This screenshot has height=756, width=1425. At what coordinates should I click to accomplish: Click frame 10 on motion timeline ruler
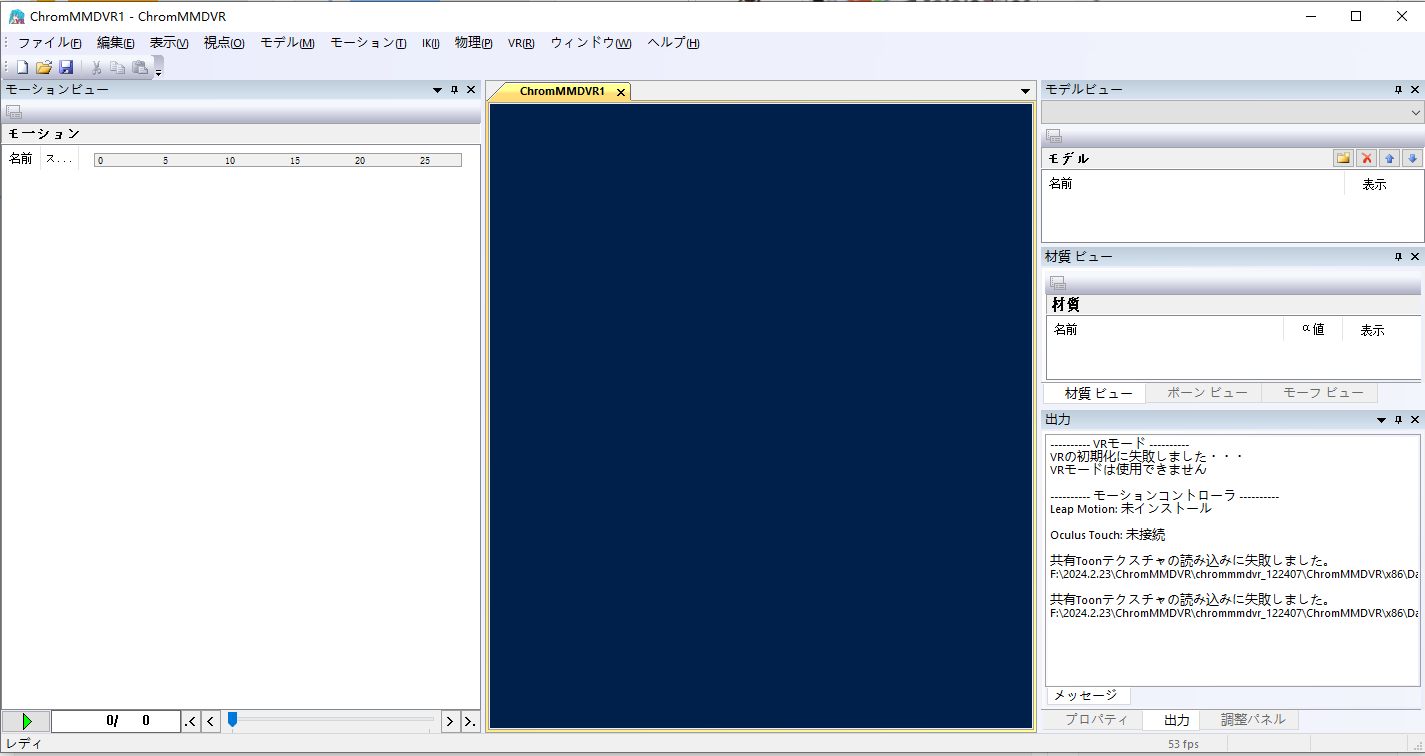(230, 160)
